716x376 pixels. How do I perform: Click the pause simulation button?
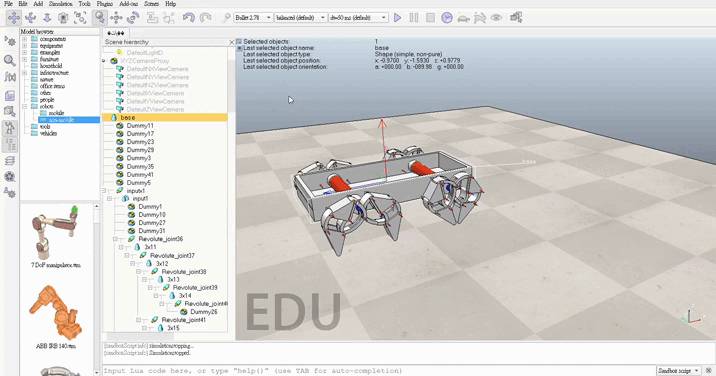click(x=414, y=18)
